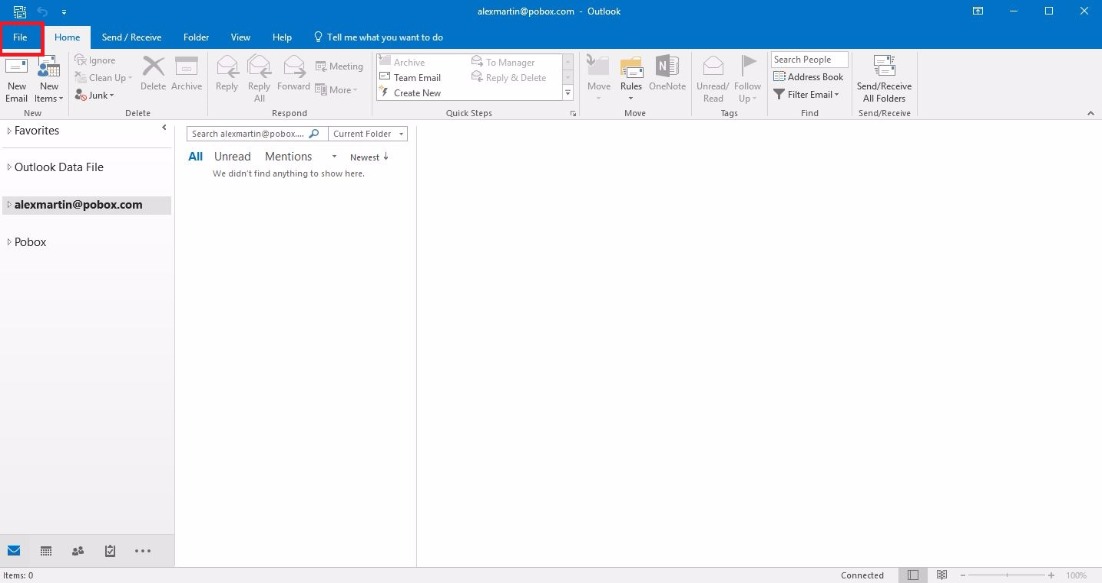Choose the Create New quick step
The width and height of the screenshot is (1102, 583).
point(410,93)
